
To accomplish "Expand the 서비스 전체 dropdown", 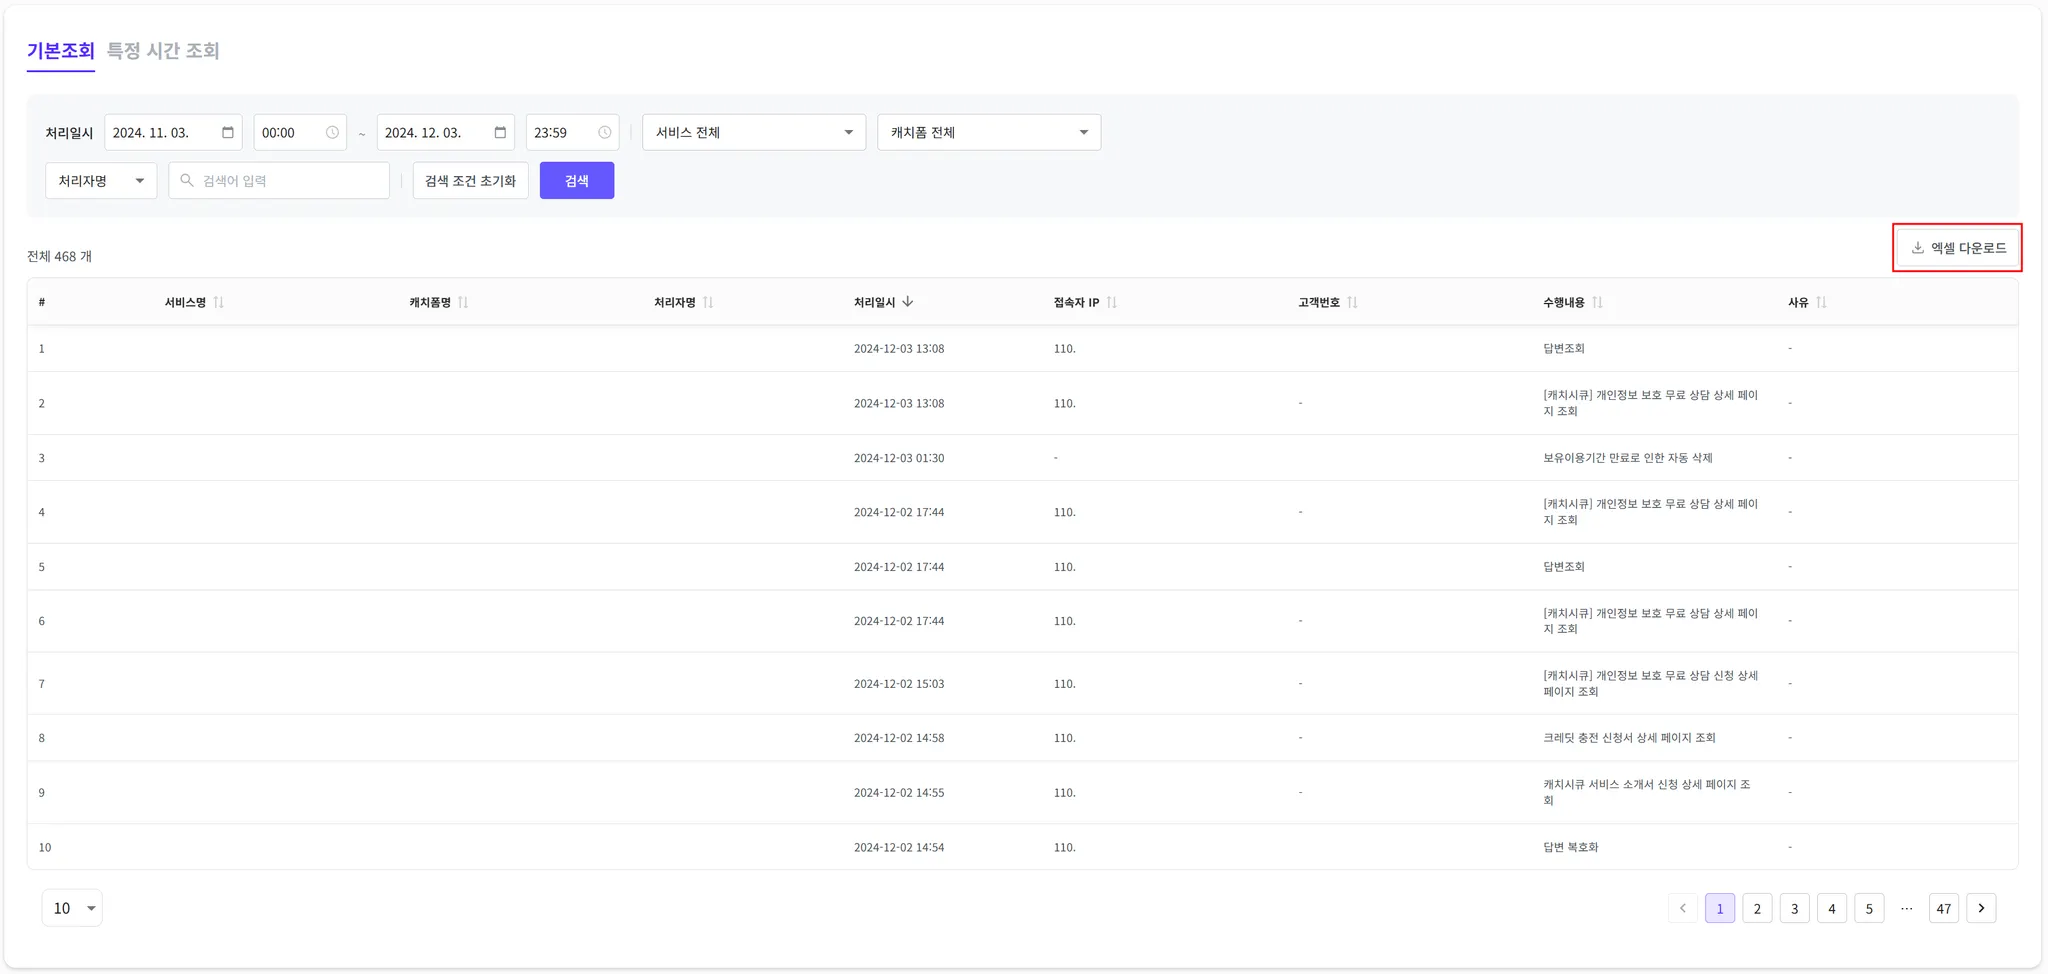I will pos(754,132).
